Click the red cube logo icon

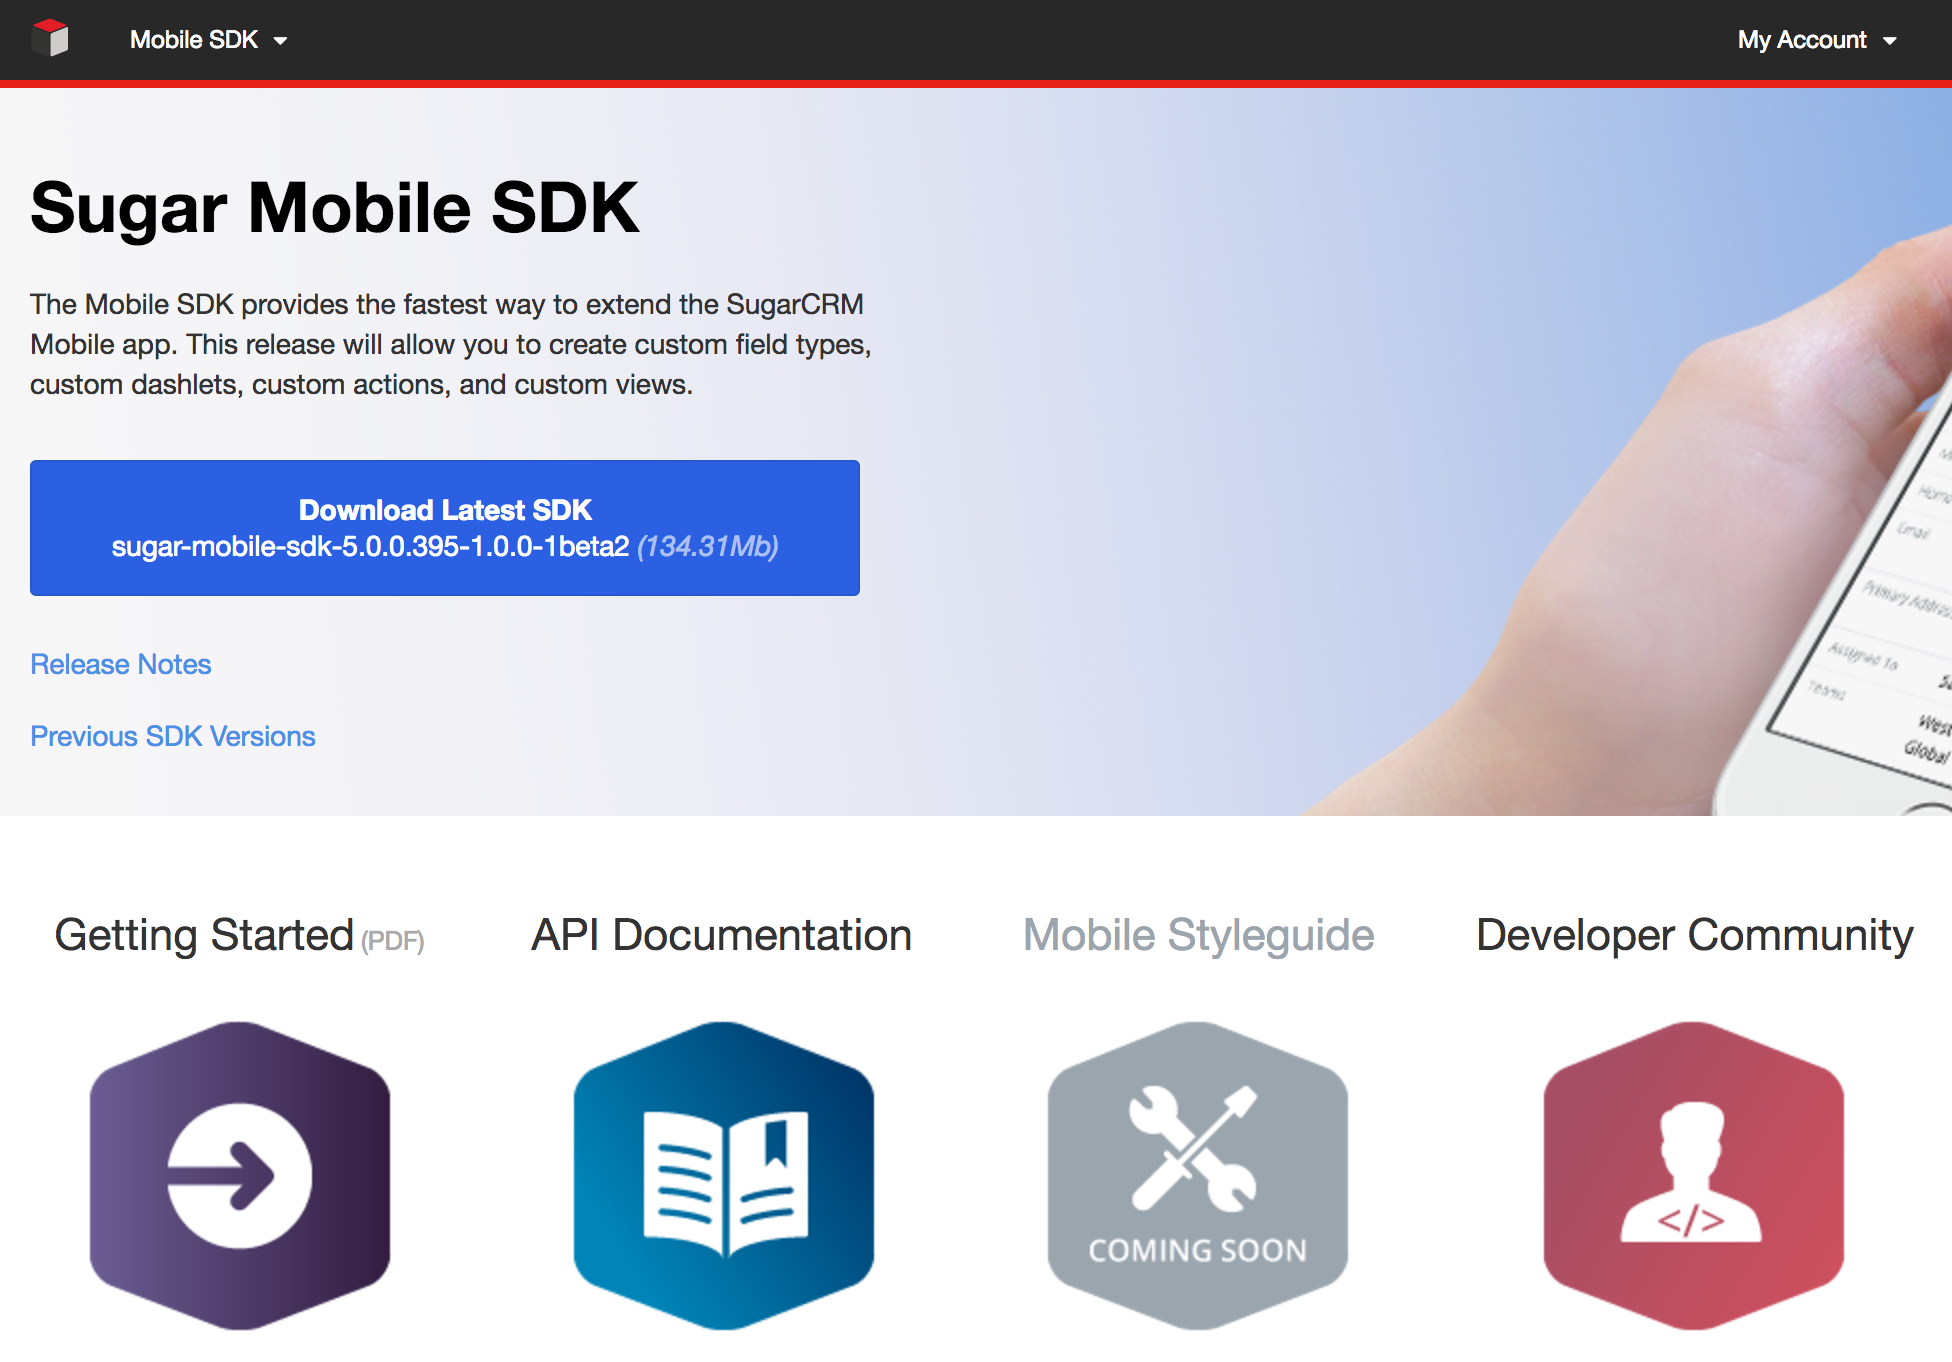(x=50, y=39)
